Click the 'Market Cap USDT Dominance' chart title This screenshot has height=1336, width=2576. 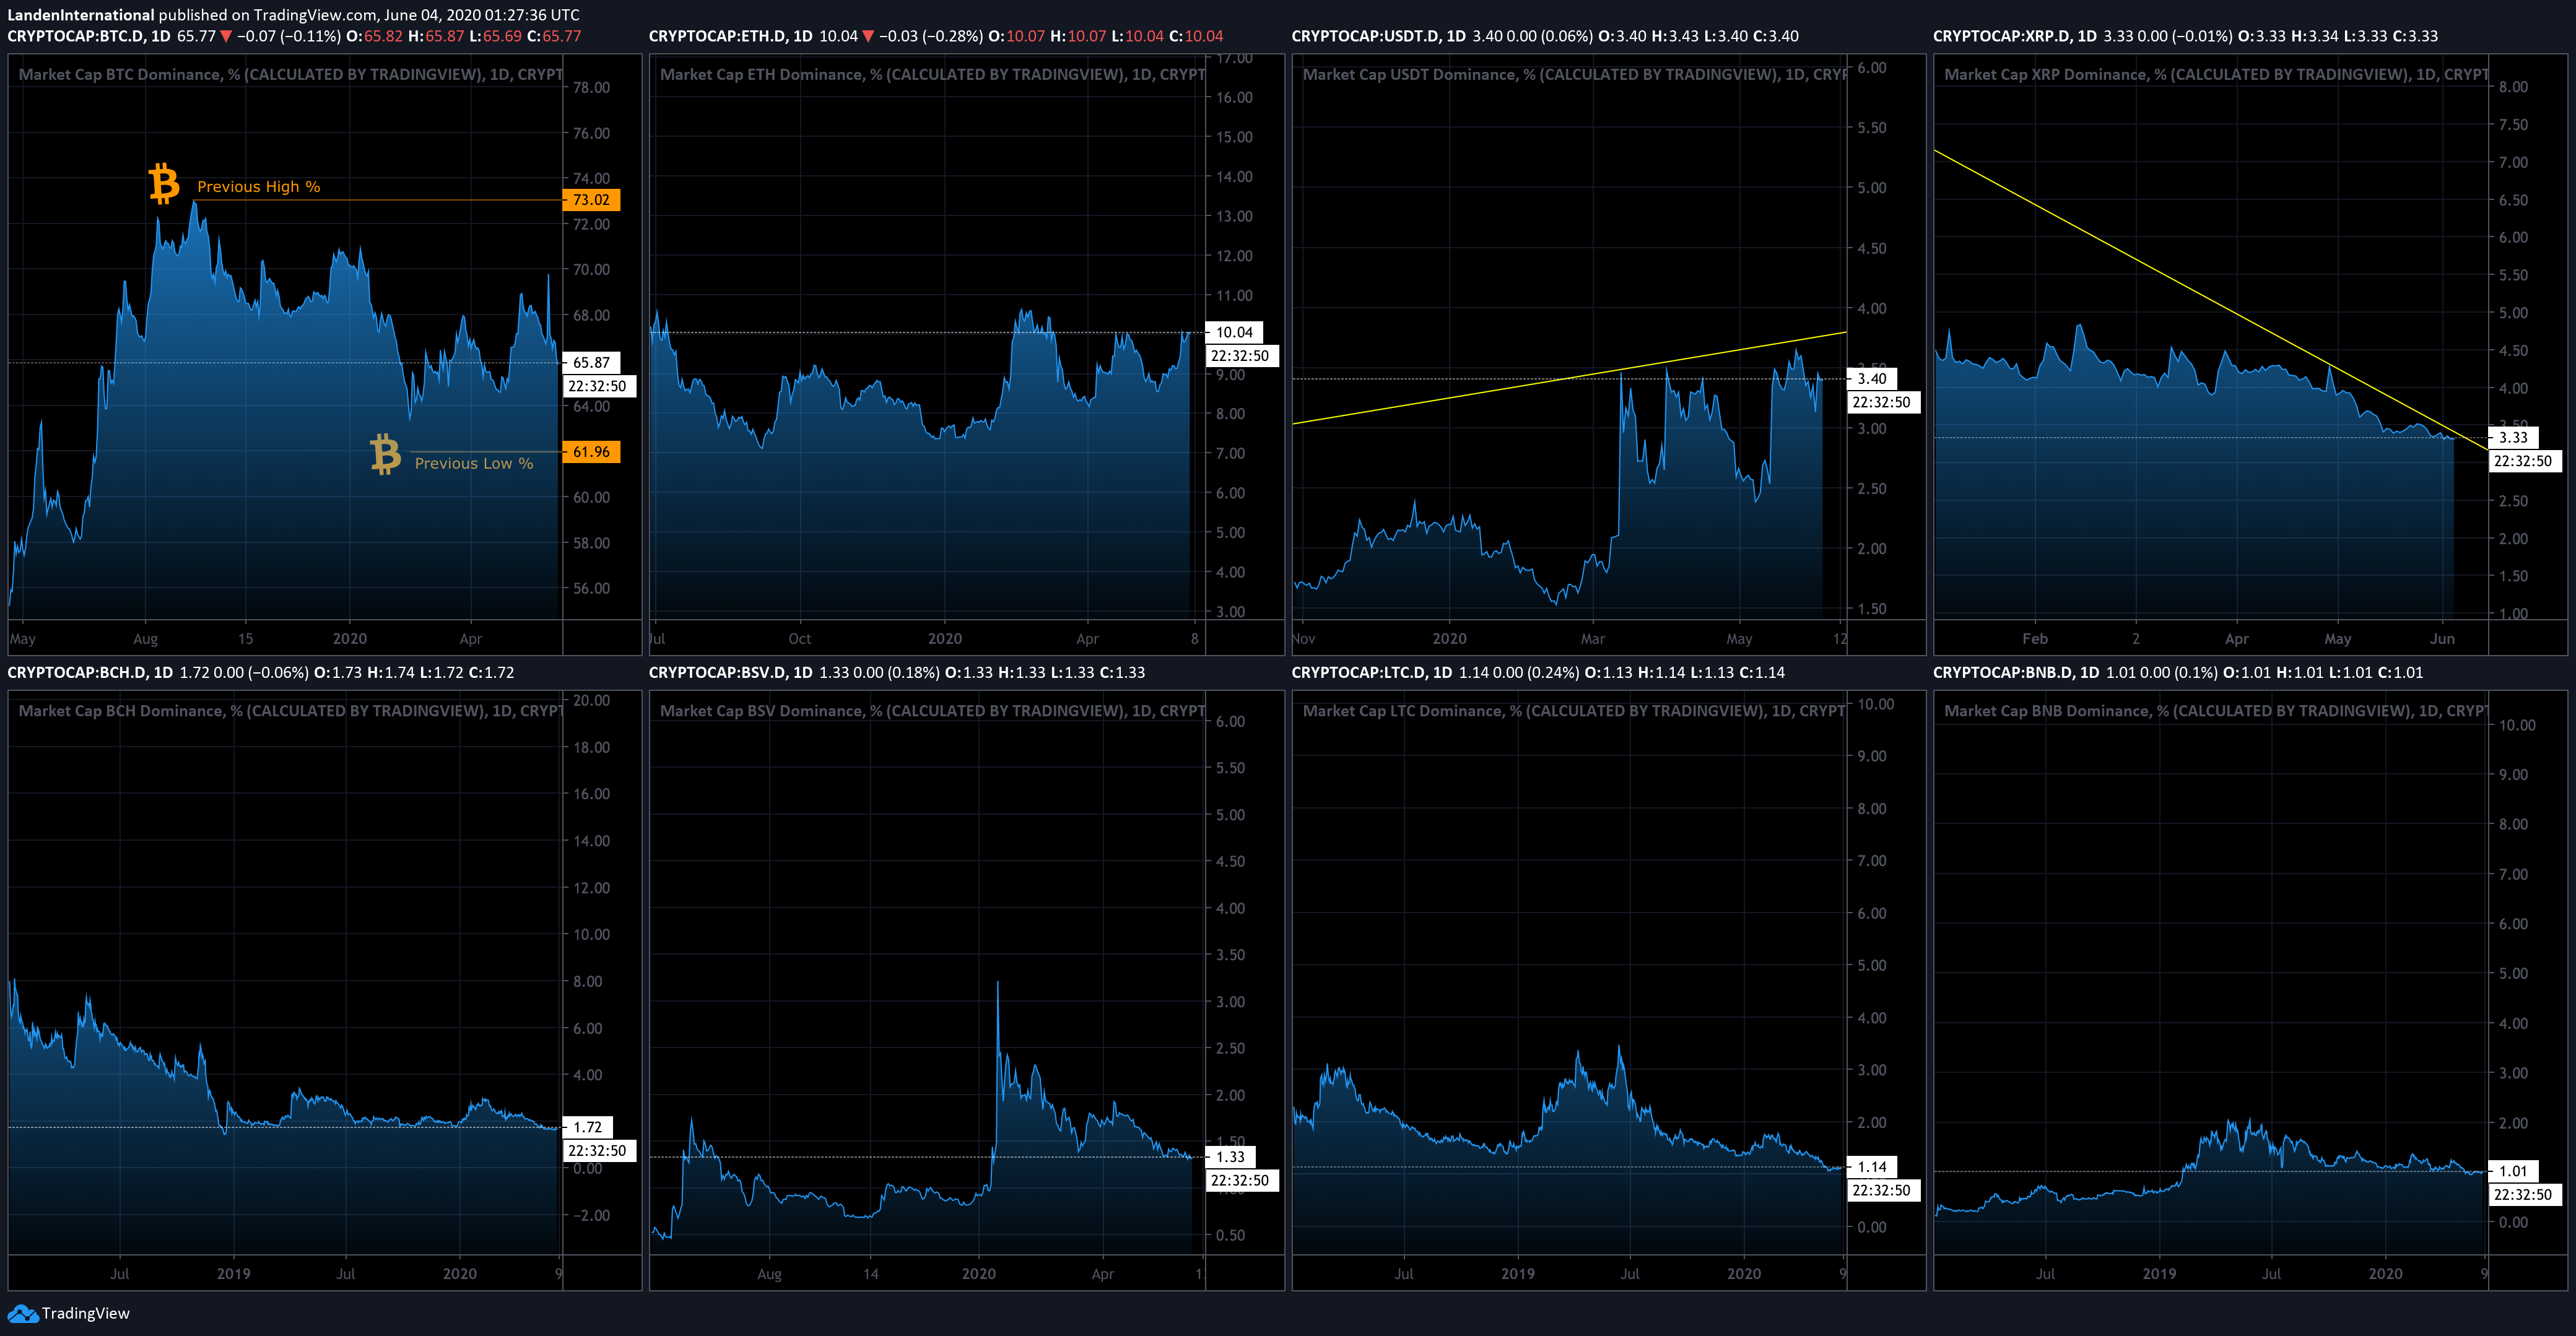click(x=1574, y=75)
